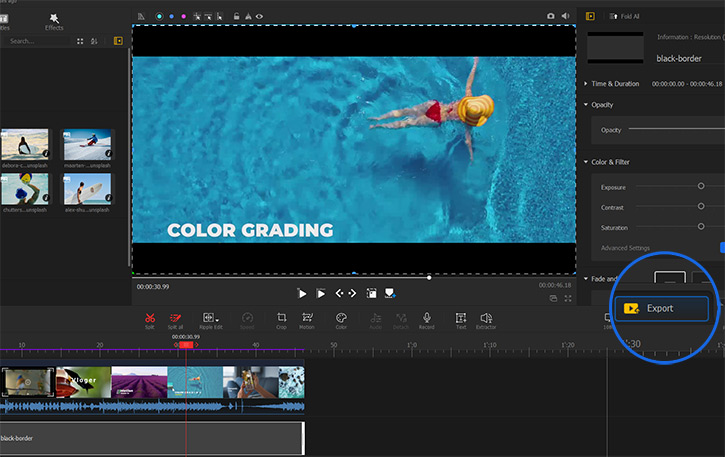Click the Extractor tool icon
The height and width of the screenshot is (457, 725).
click(x=486, y=318)
